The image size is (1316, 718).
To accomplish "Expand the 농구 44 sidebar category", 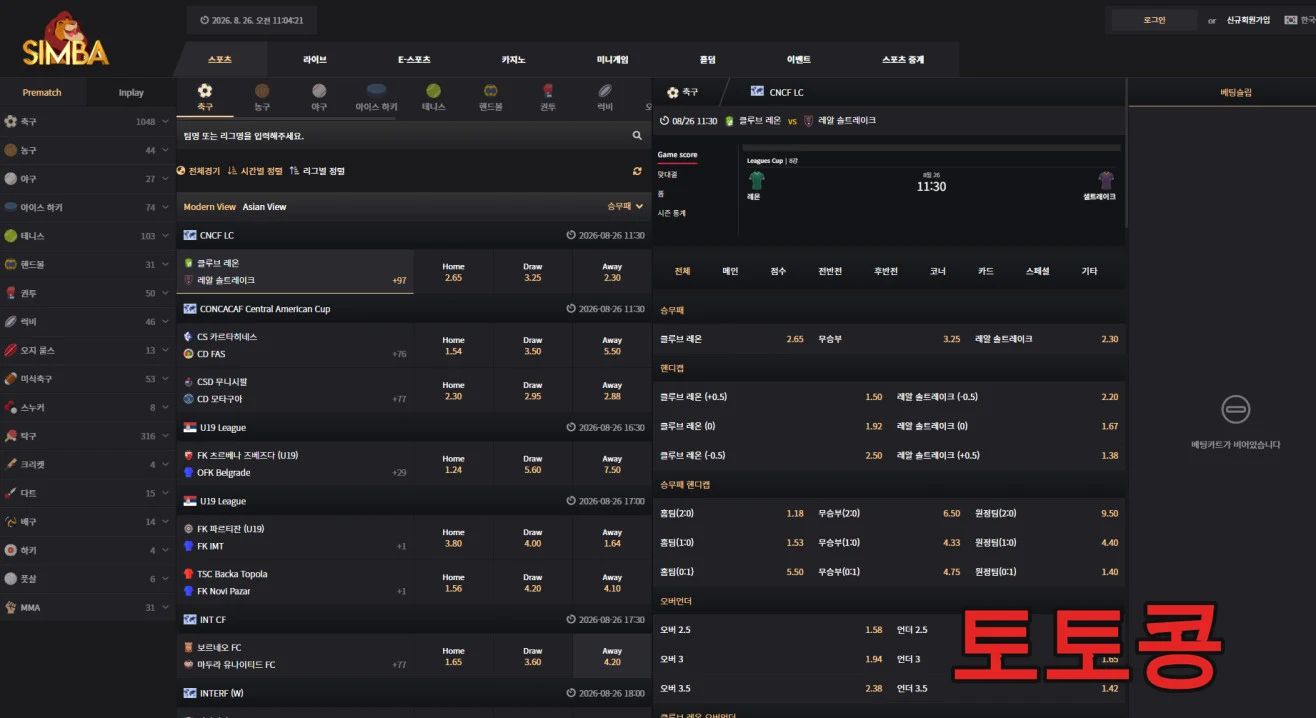I will click(x=87, y=150).
